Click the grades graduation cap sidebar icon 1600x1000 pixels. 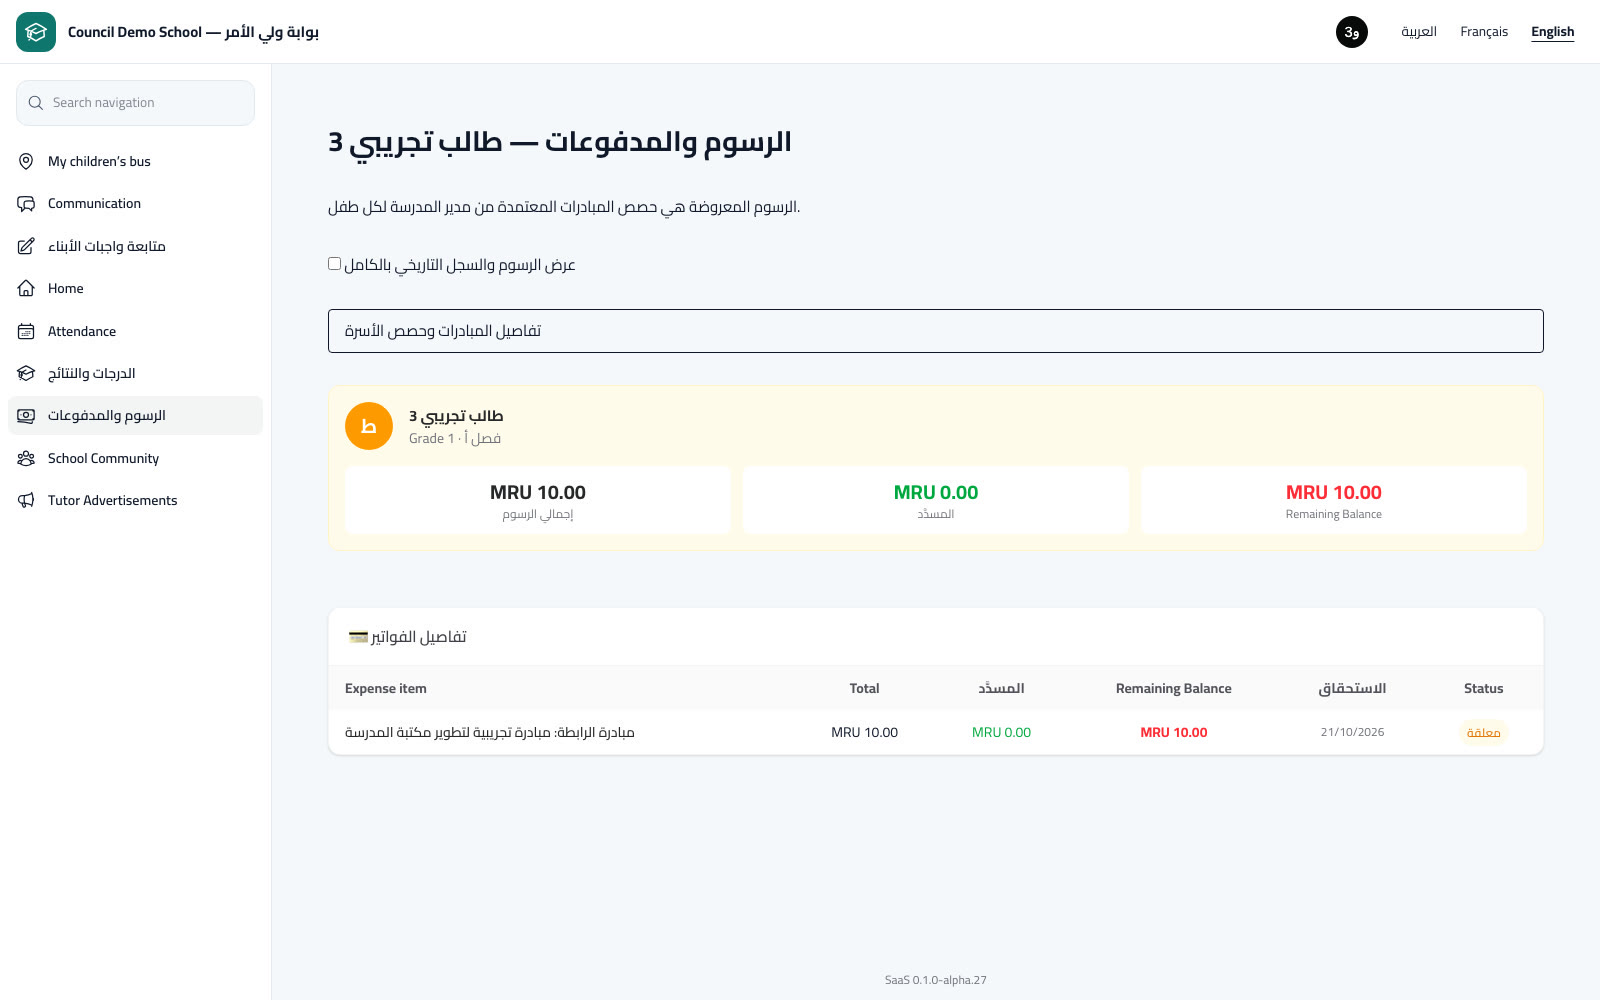pyautogui.click(x=26, y=373)
